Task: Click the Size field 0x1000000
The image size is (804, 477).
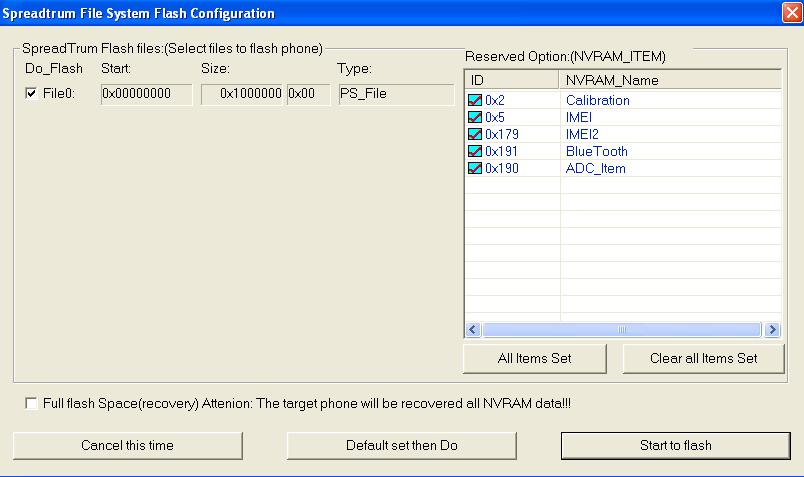Action: point(243,94)
